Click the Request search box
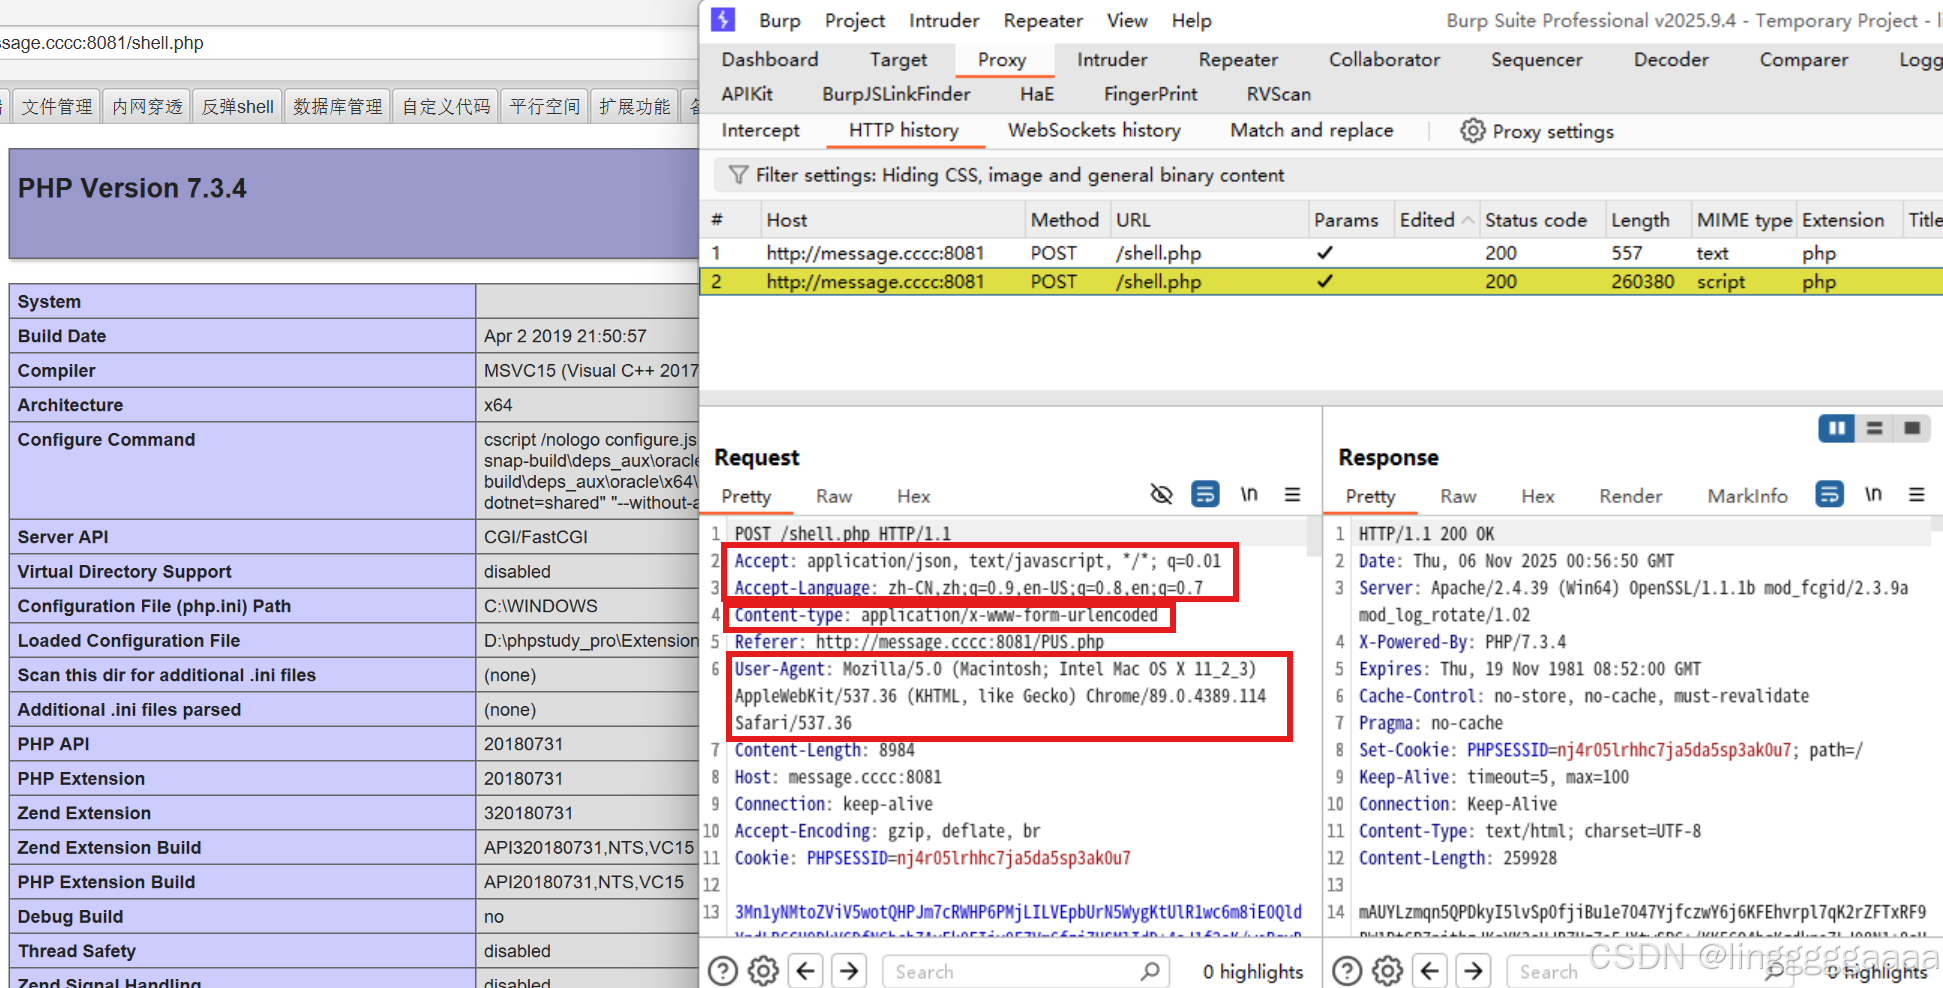The width and height of the screenshot is (1943, 988). 1025,971
